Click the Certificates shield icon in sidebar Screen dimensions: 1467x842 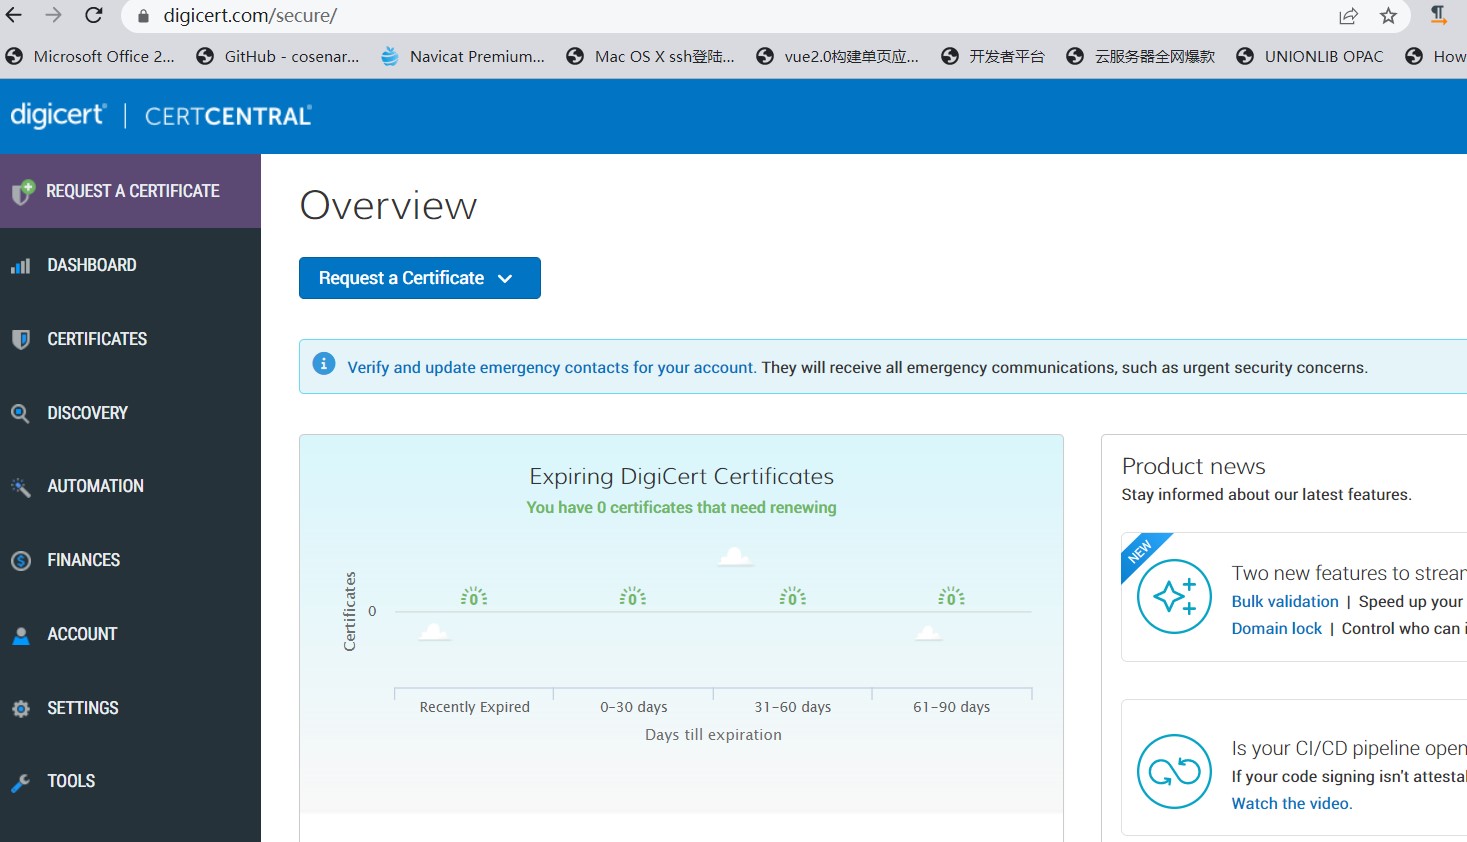pyautogui.click(x=20, y=340)
